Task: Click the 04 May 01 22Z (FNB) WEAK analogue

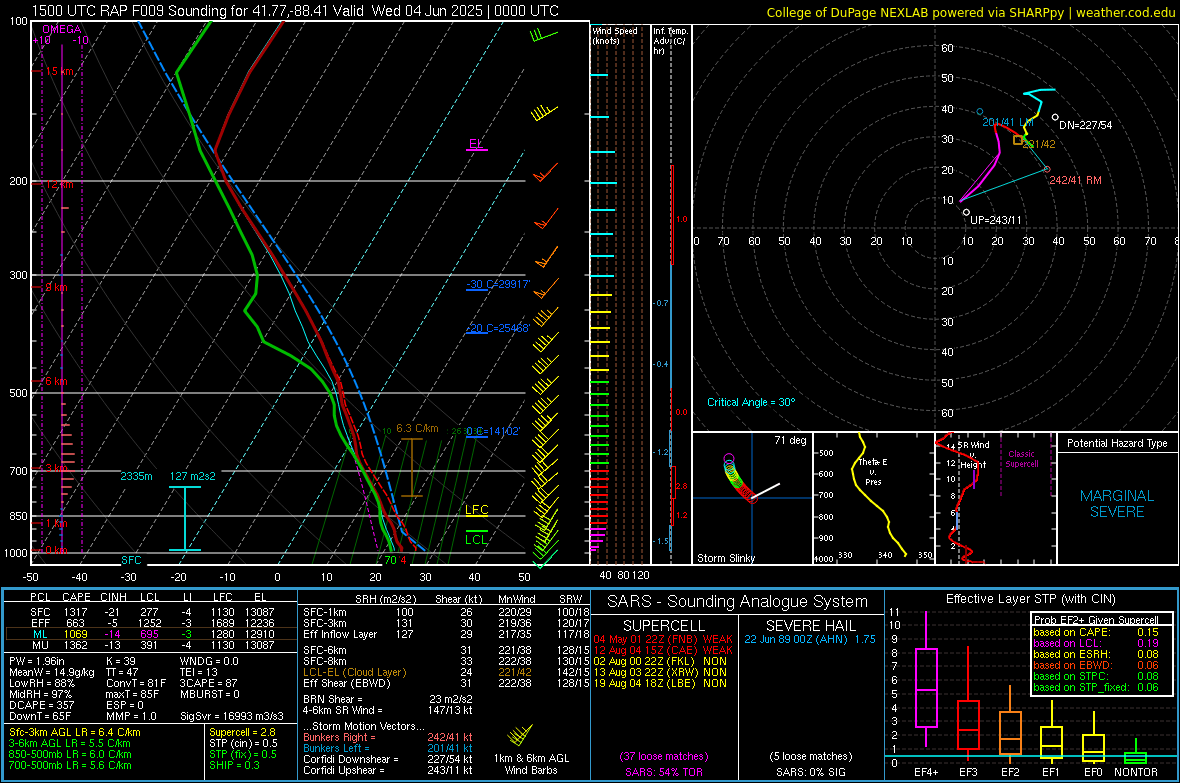Action: [x=663, y=639]
